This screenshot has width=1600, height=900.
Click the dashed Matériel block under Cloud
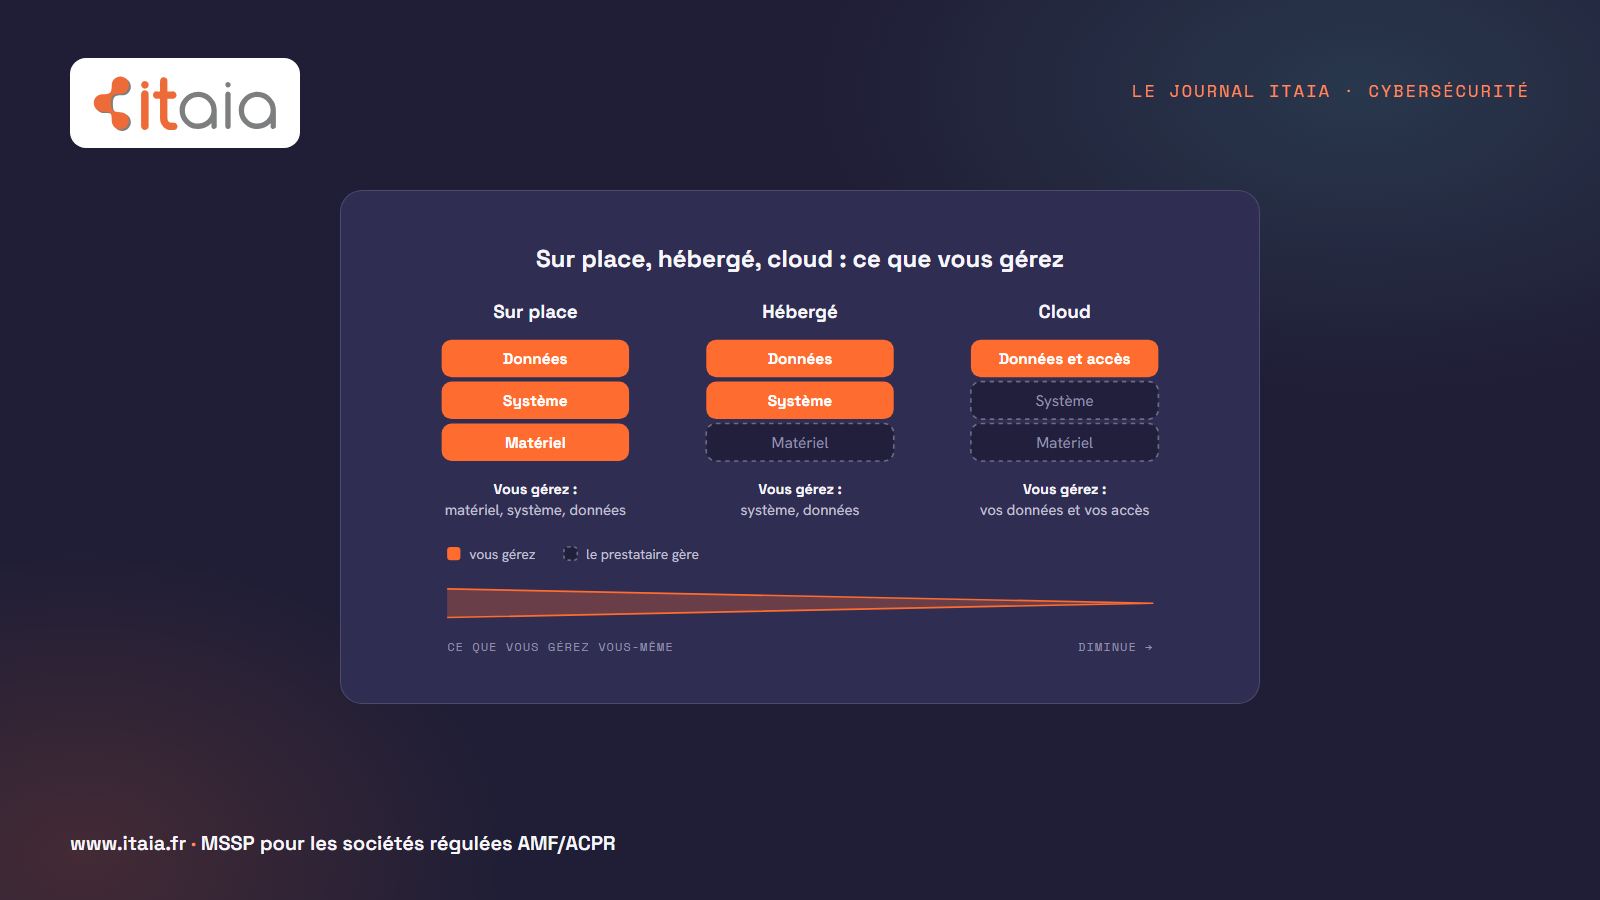[1065, 443]
